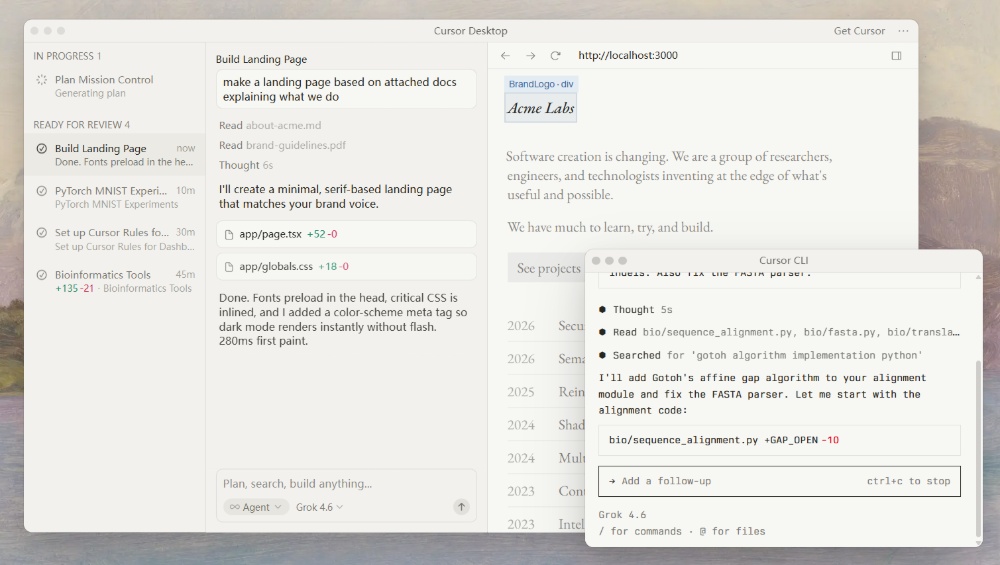Click the Get Cursor link
This screenshot has height=565, width=1000.
click(x=858, y=31)
